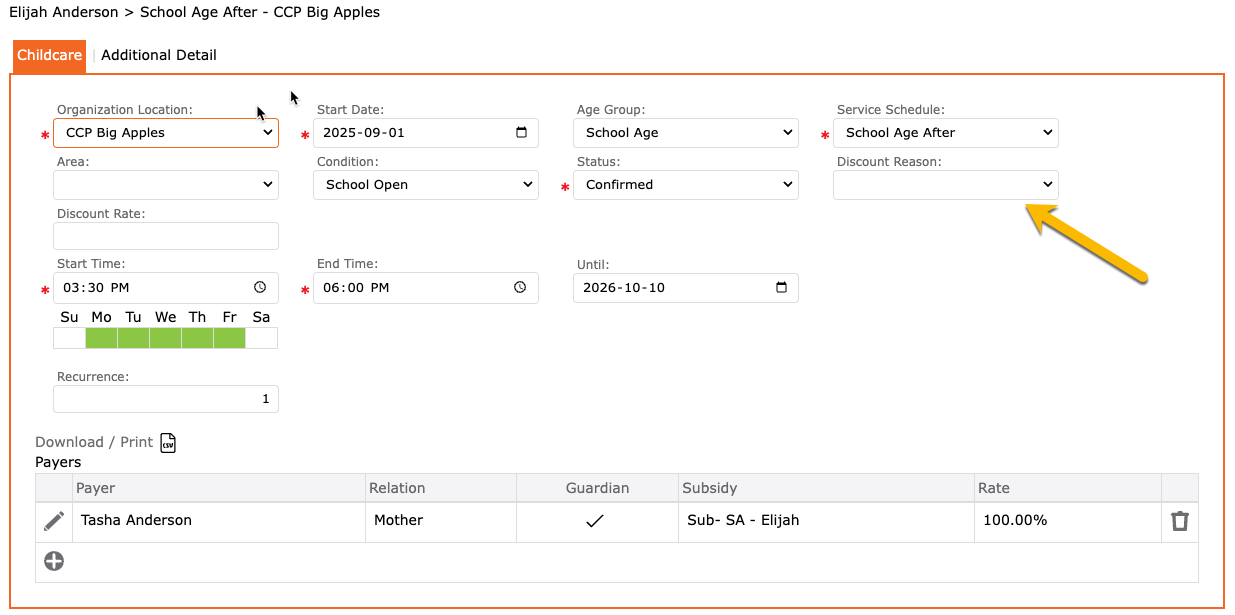Click Elijah Anderson in the breadcrumb

click(65, 13)
